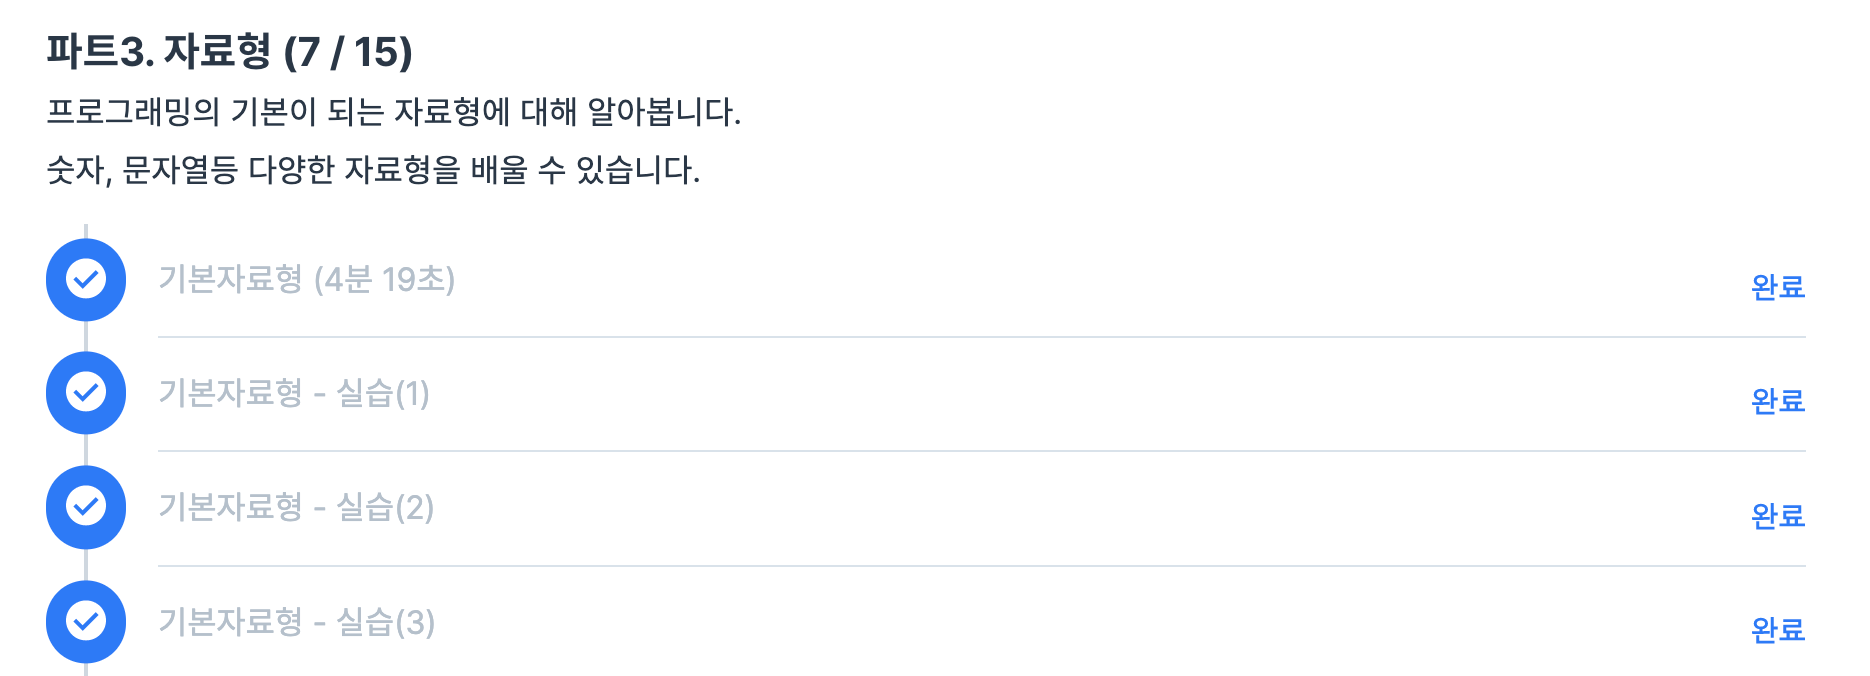Click 완료 status for the first lesson
Viewport: 1870px width, 676px height.
coord(1777,287)
